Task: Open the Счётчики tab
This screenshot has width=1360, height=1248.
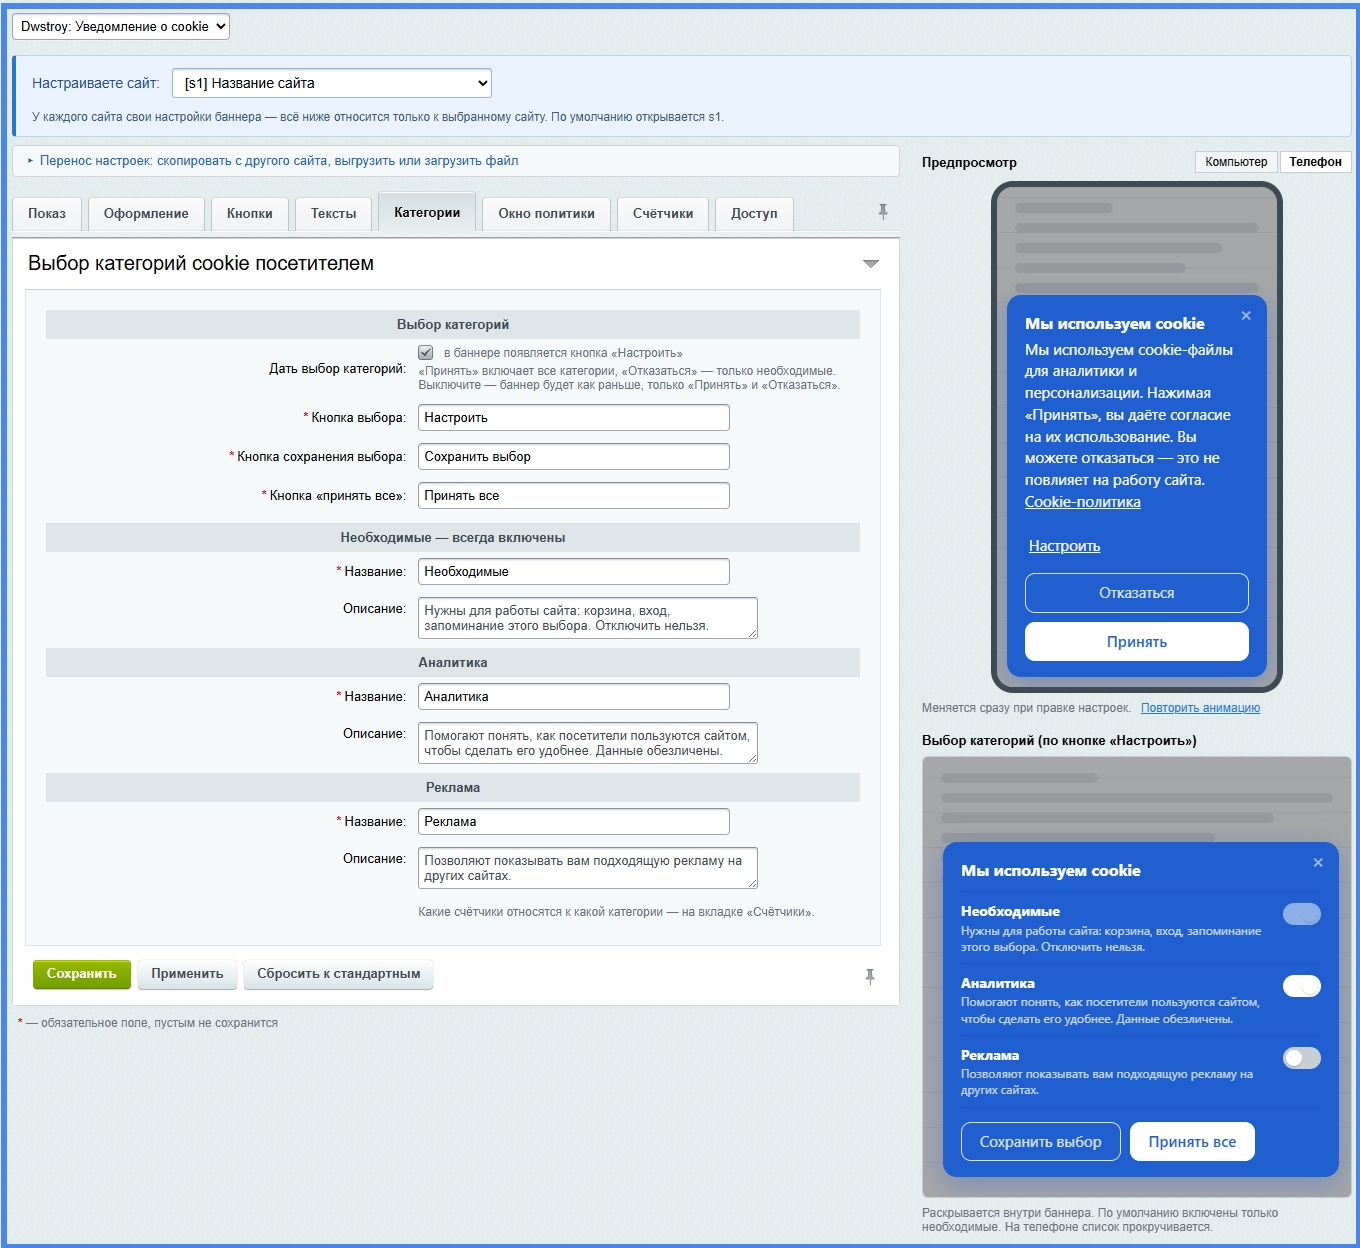Action: coord(663,214)
